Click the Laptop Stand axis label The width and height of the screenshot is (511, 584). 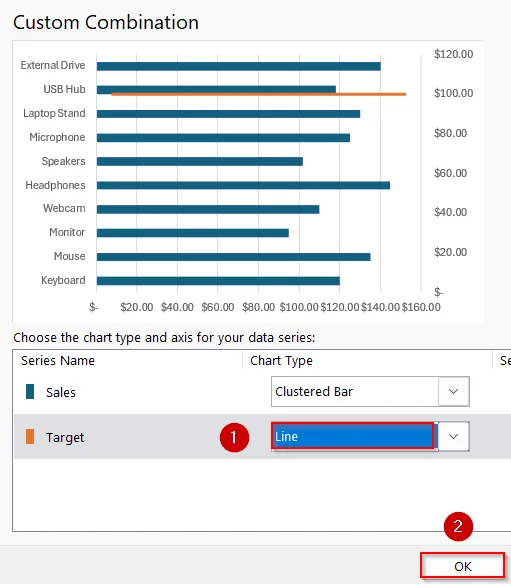tap(54, 113)
